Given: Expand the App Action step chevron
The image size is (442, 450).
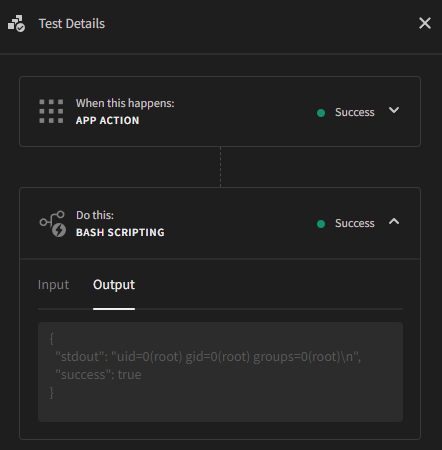Looking at the screenshot, I should coord(394,110).
